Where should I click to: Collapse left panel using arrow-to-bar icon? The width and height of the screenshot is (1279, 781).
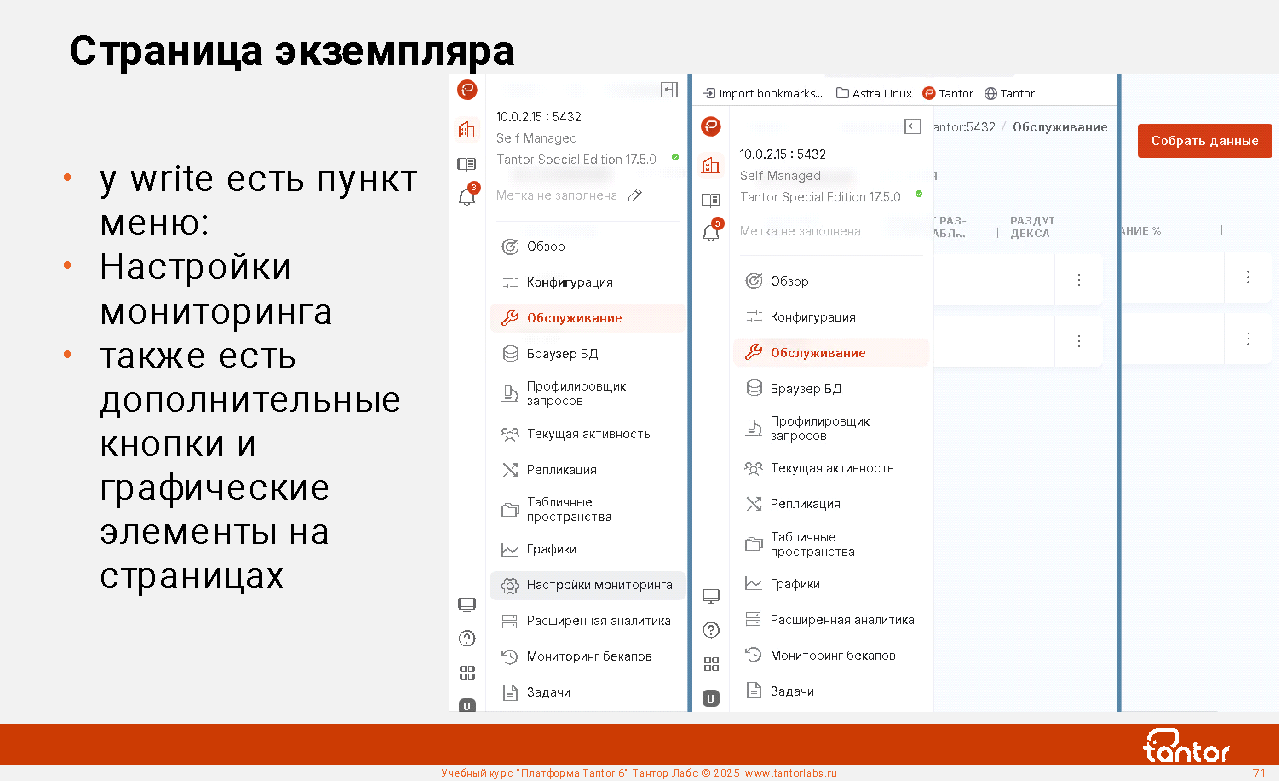[x=669, y=90]
